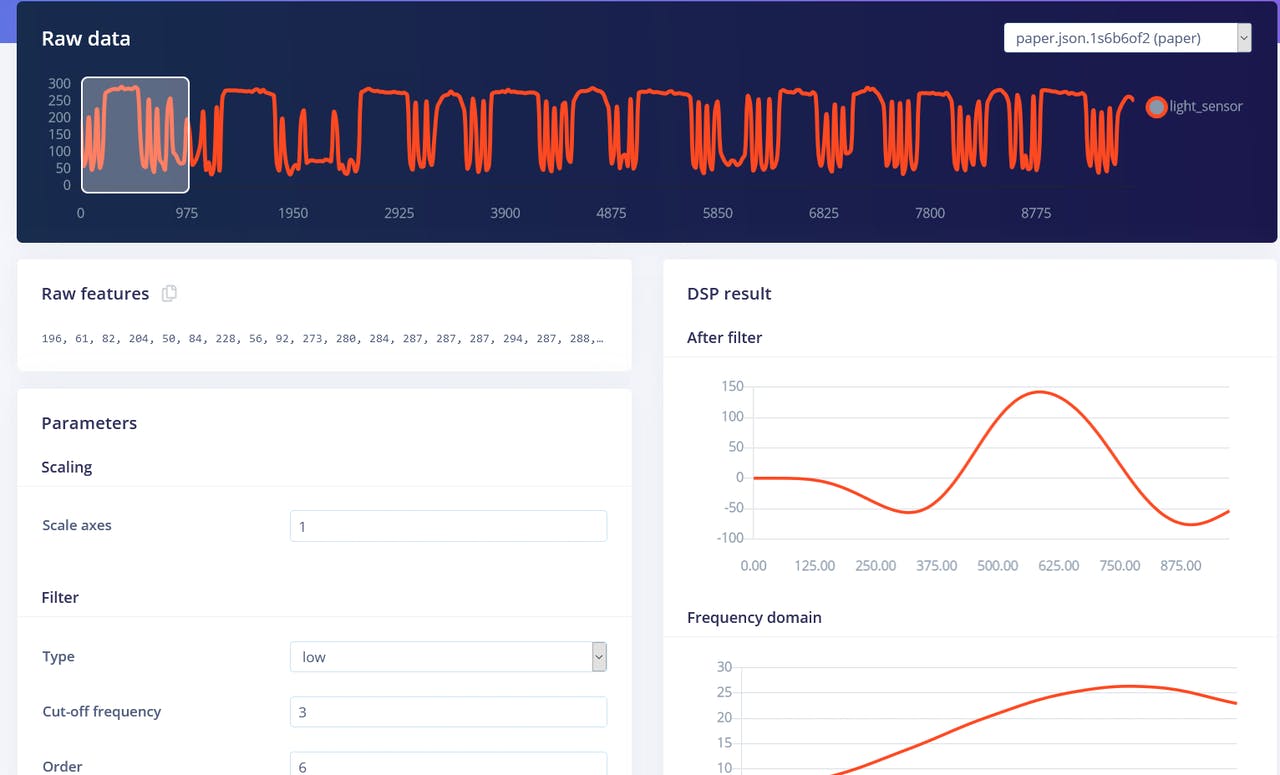Click the raw features value list
This screenshot has width=1280, height=775.
pyautogui.click(x=322, y=339)
